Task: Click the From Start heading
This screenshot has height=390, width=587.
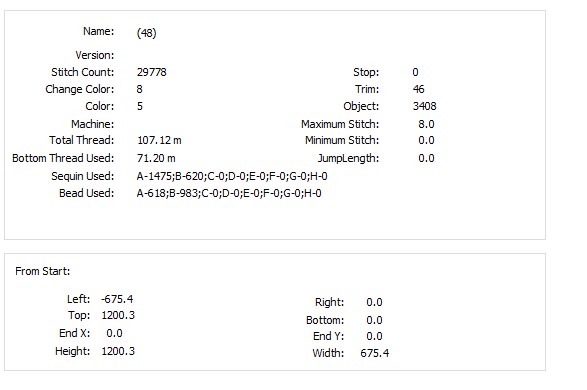Action: pos(43,271)
